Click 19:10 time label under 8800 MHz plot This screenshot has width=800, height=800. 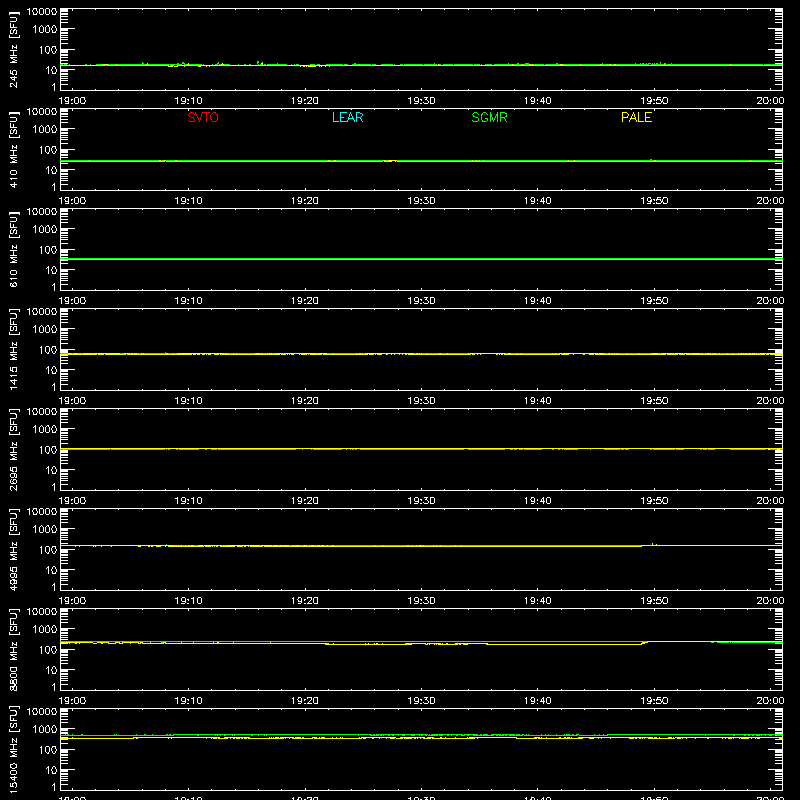point(188,701)
